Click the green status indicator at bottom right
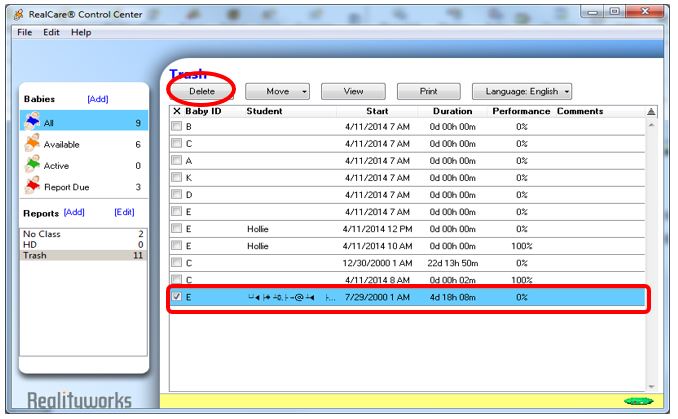 coord(638,401)
